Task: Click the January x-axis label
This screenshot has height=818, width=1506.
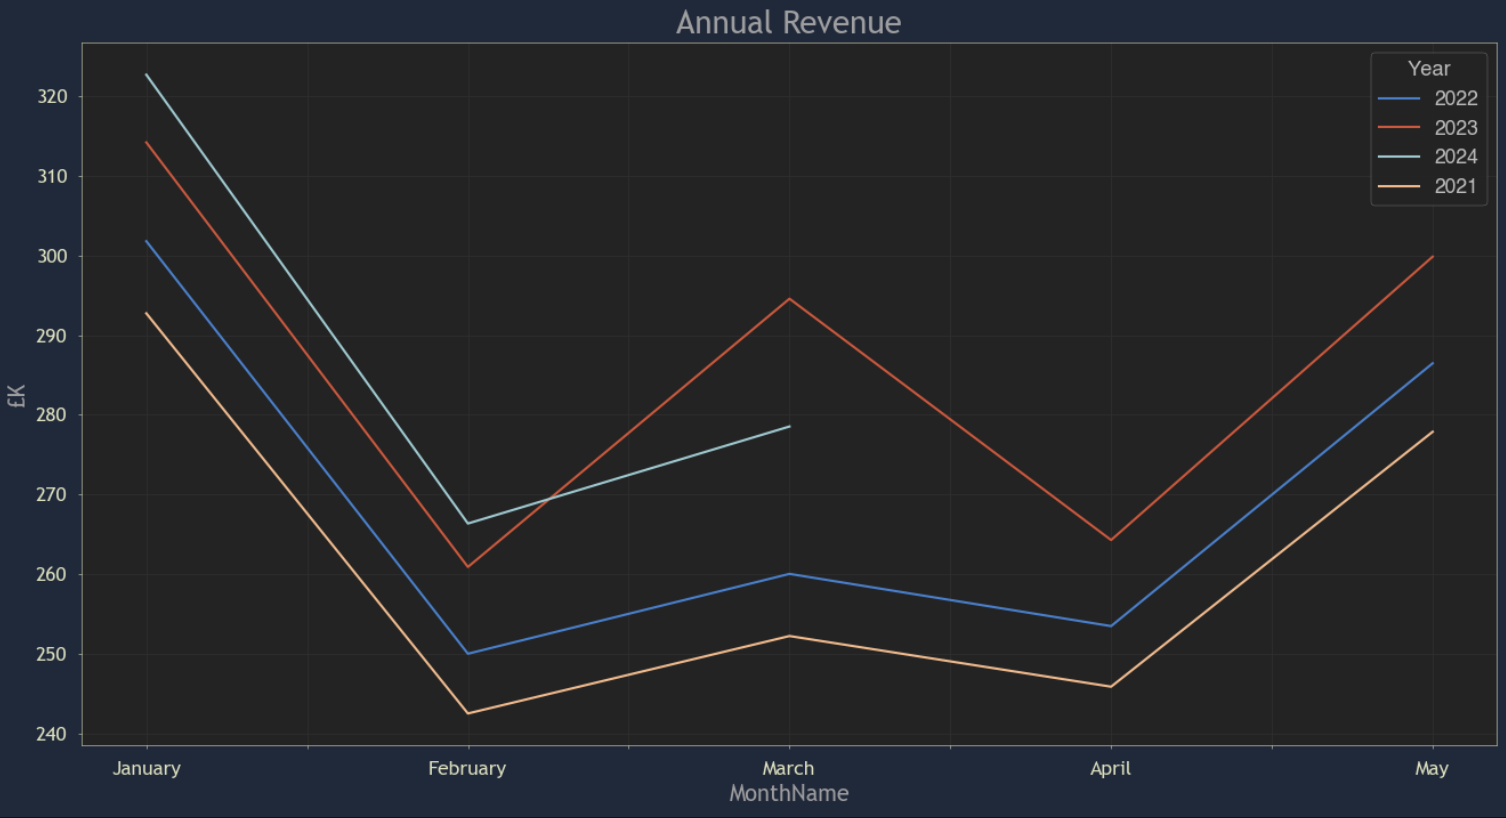Action: (x=147, y=768)
